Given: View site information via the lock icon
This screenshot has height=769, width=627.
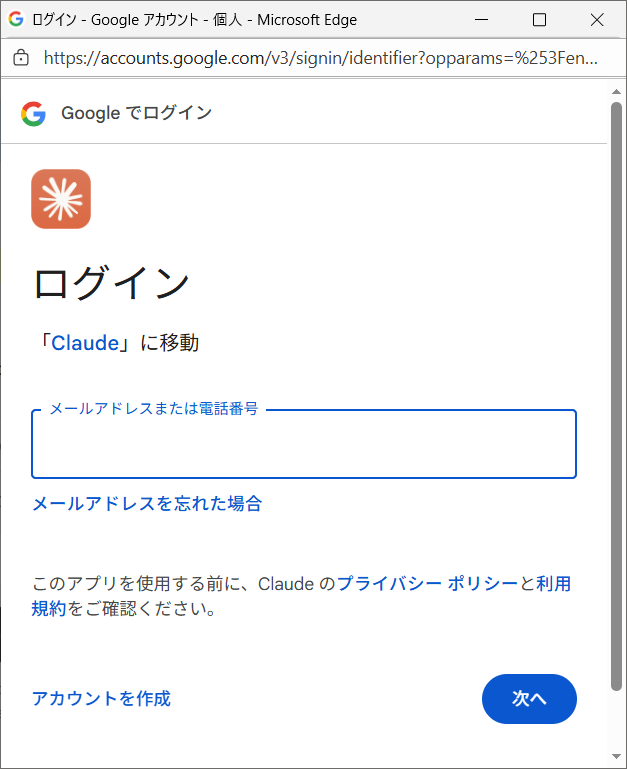Looking at the screenshot, I should [x=21, y=58].
